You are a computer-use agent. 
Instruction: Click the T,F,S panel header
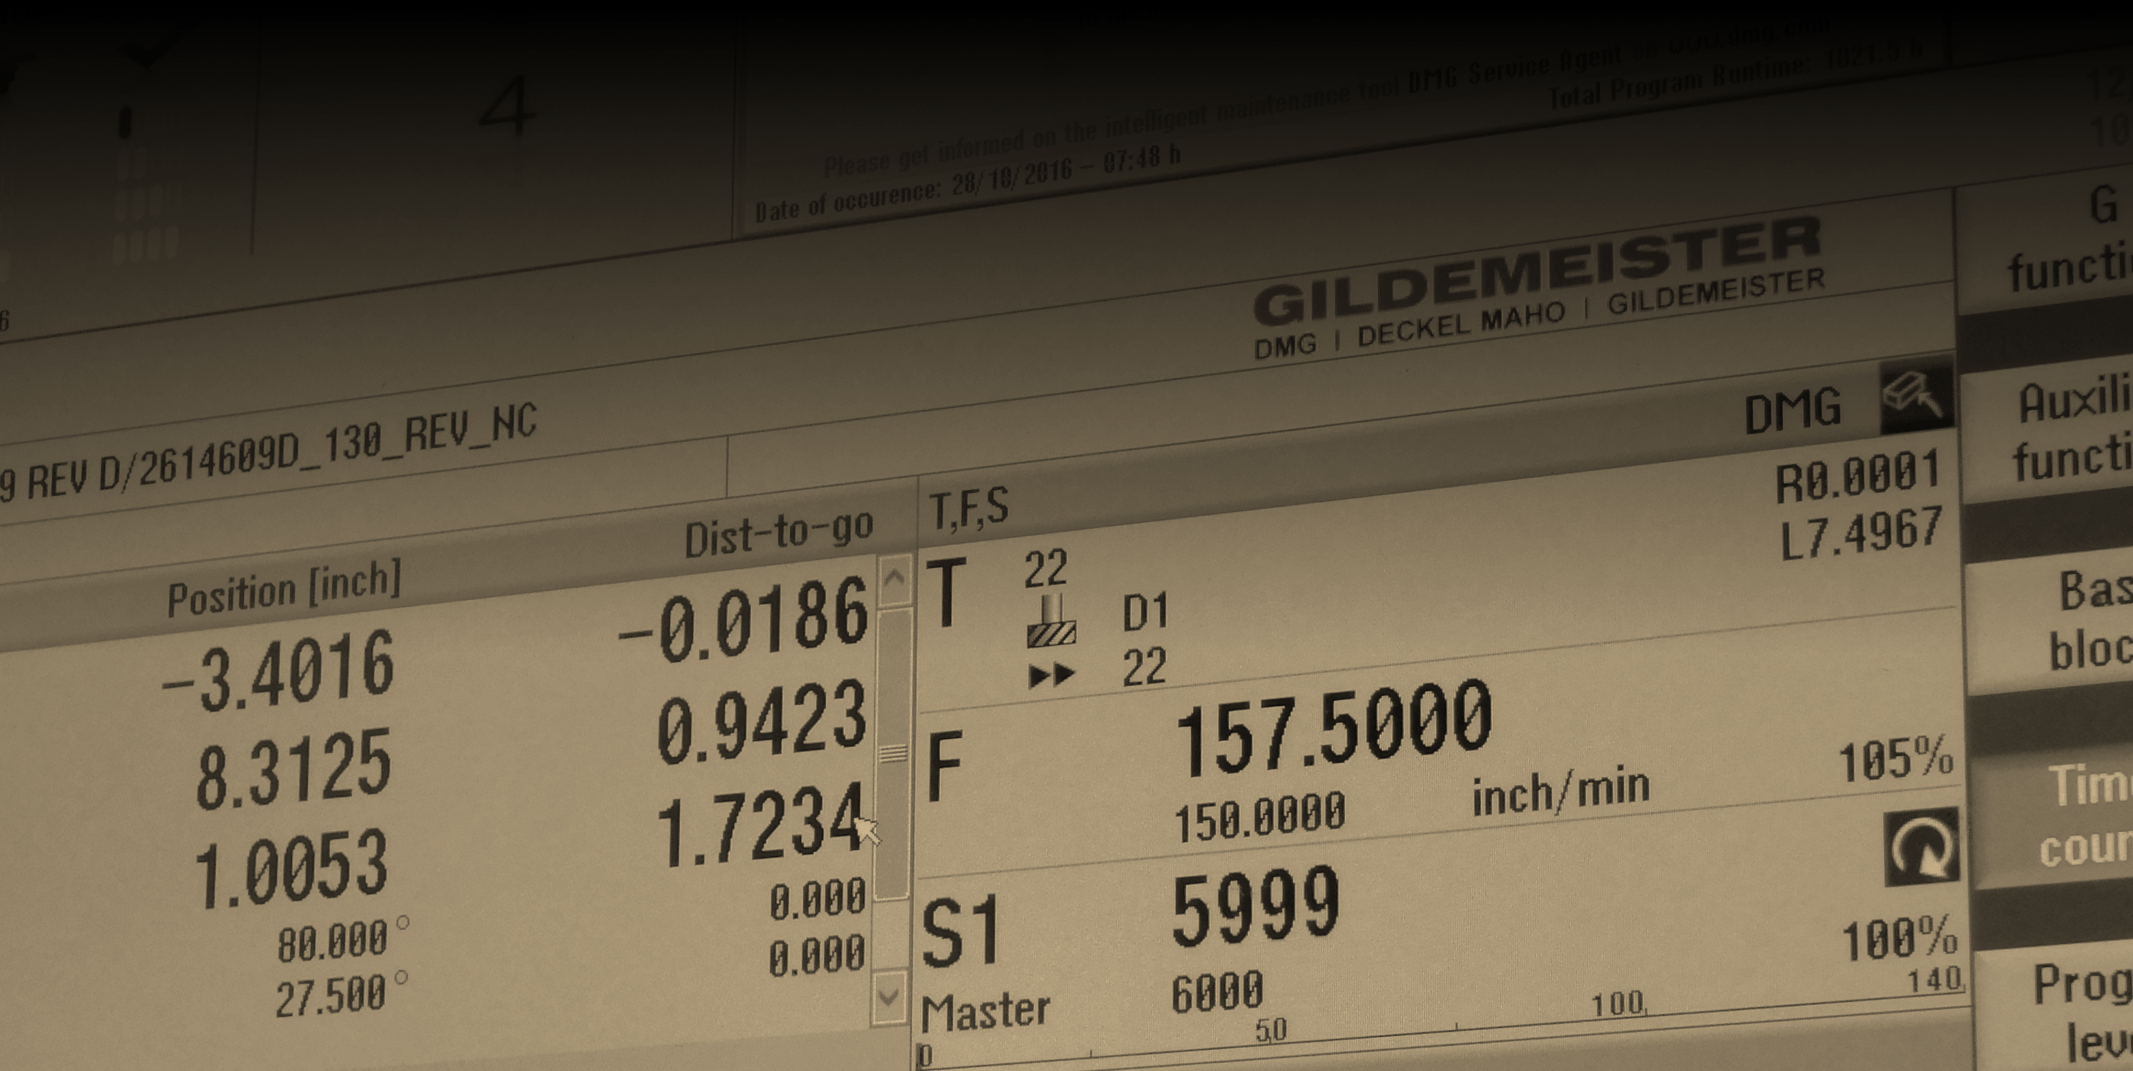(969, 509)
